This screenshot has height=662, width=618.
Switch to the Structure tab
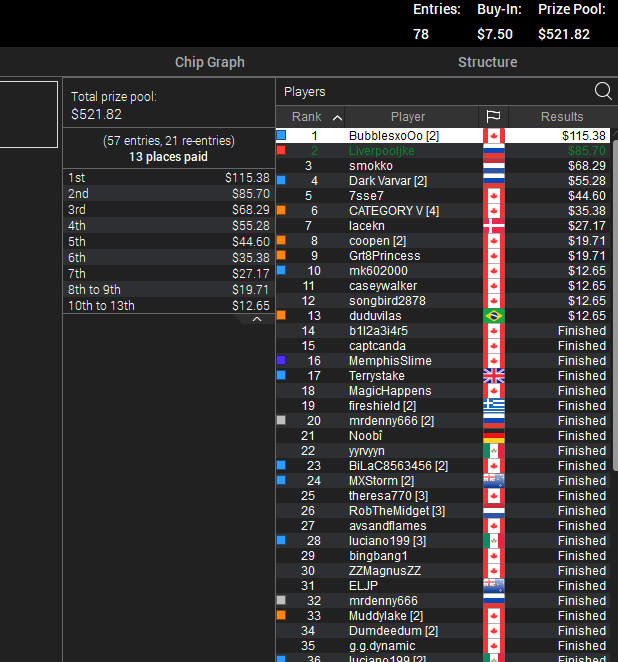click(488, 62)
